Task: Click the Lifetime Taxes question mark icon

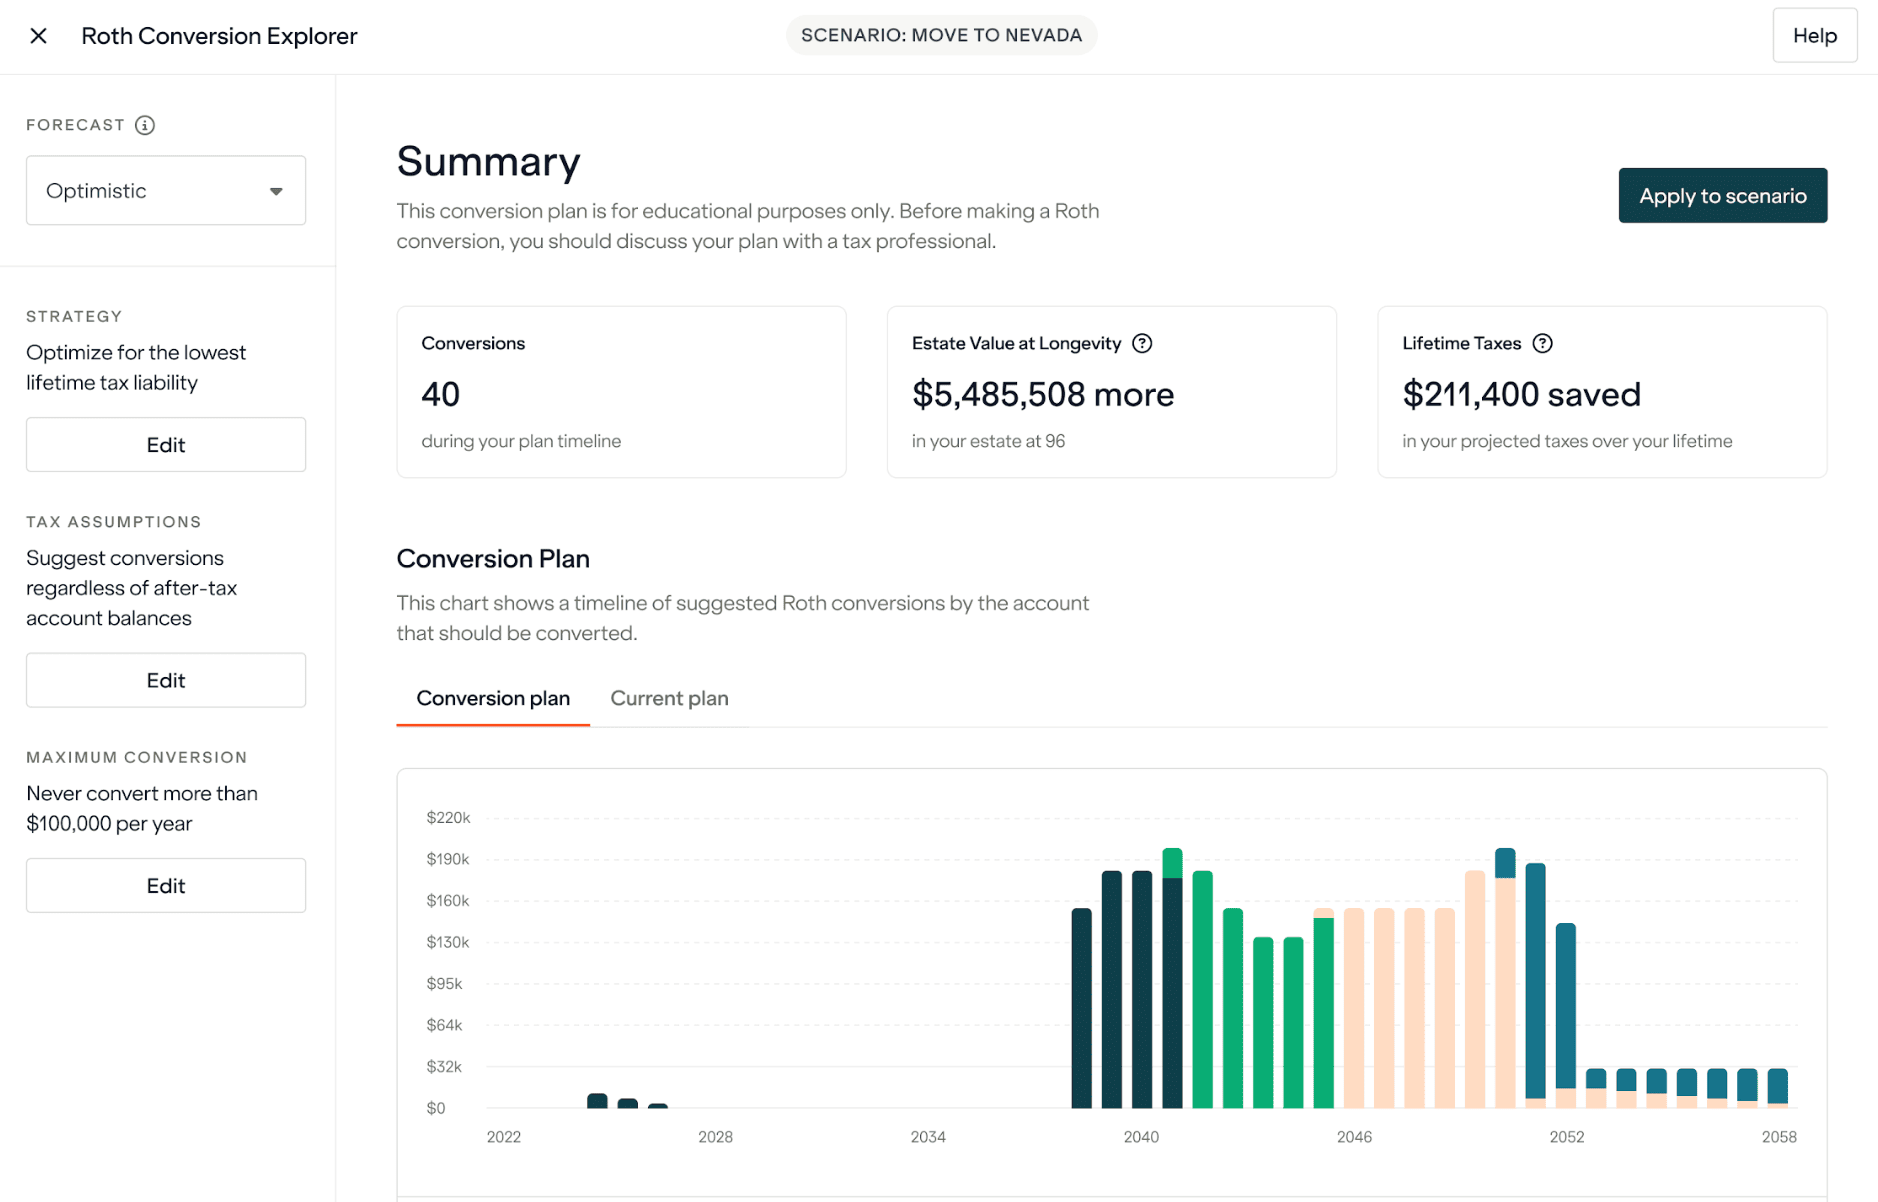Action: click(x=1542, y=343)
